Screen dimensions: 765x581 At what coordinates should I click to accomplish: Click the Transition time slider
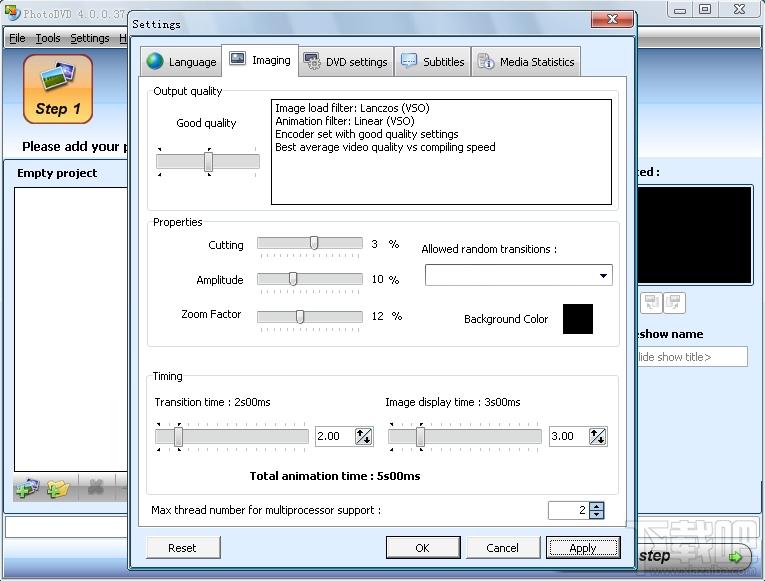click(x=232, y=436)
